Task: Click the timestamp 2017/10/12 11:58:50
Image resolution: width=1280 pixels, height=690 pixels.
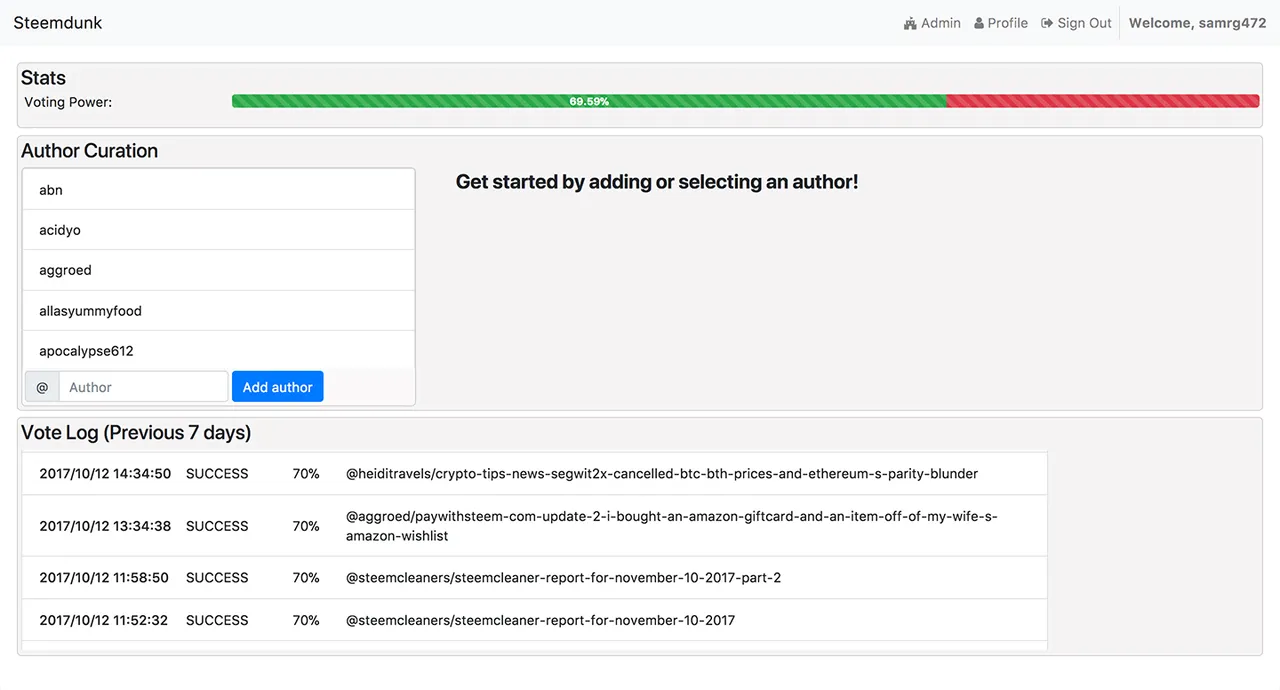Action: (x=104, y=578)
